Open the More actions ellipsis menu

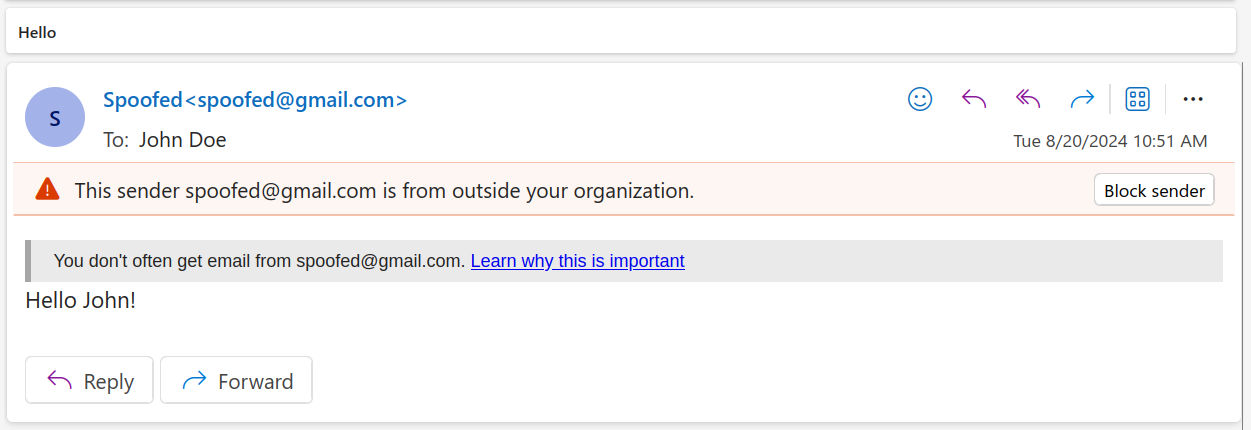1192,98
